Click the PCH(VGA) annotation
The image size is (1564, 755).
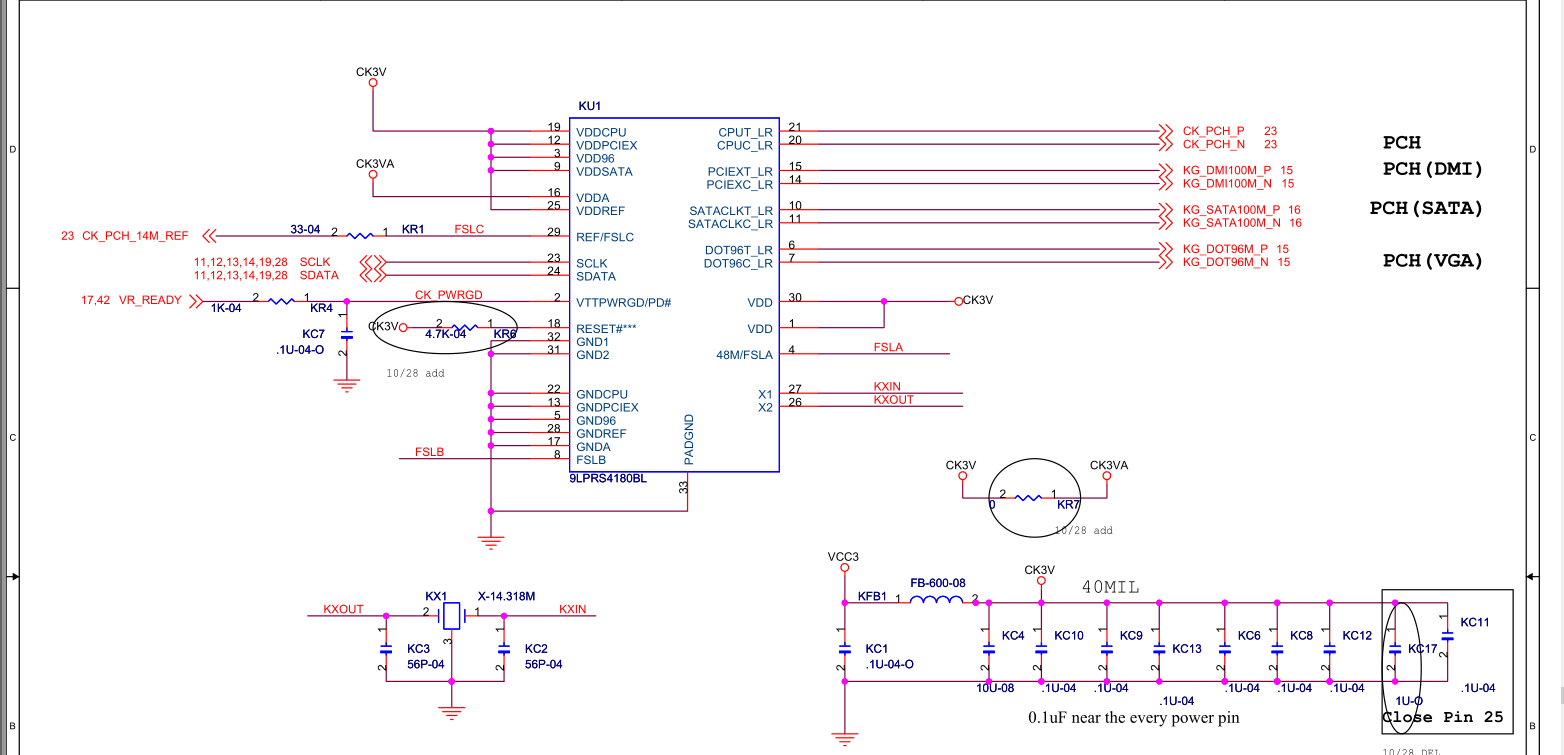1432,261
